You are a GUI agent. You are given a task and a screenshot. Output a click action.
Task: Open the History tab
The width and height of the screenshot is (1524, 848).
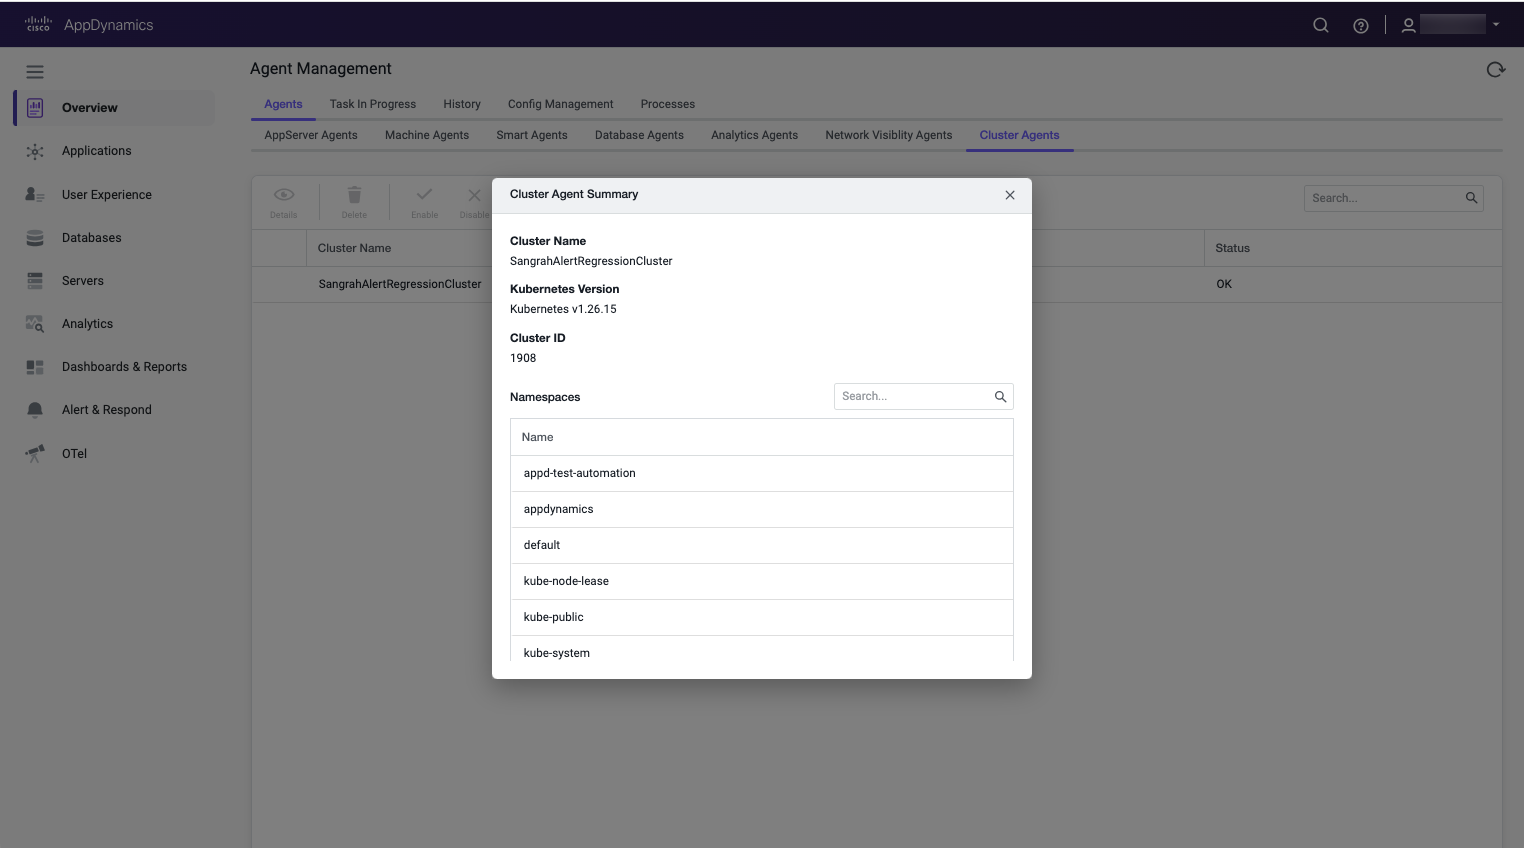tap(462, 104)
